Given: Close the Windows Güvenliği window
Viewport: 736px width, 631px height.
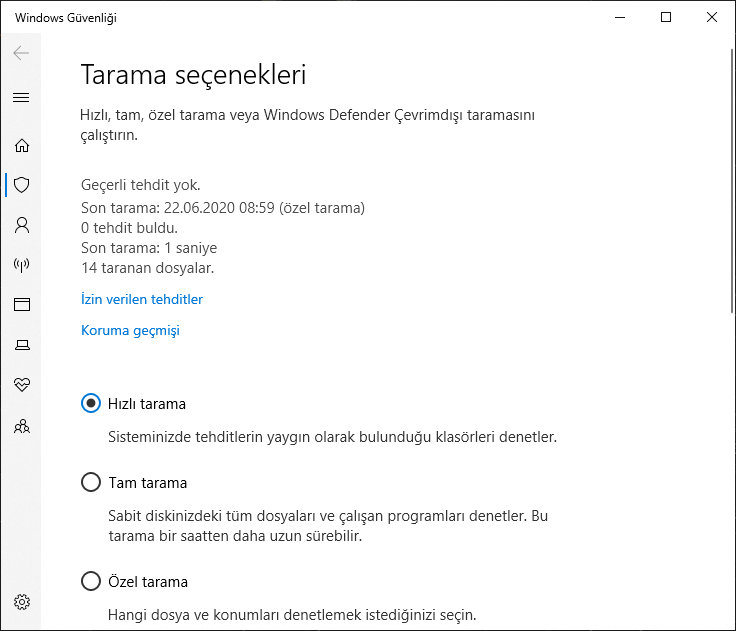Looking at the screenshot, I should 712,17.
